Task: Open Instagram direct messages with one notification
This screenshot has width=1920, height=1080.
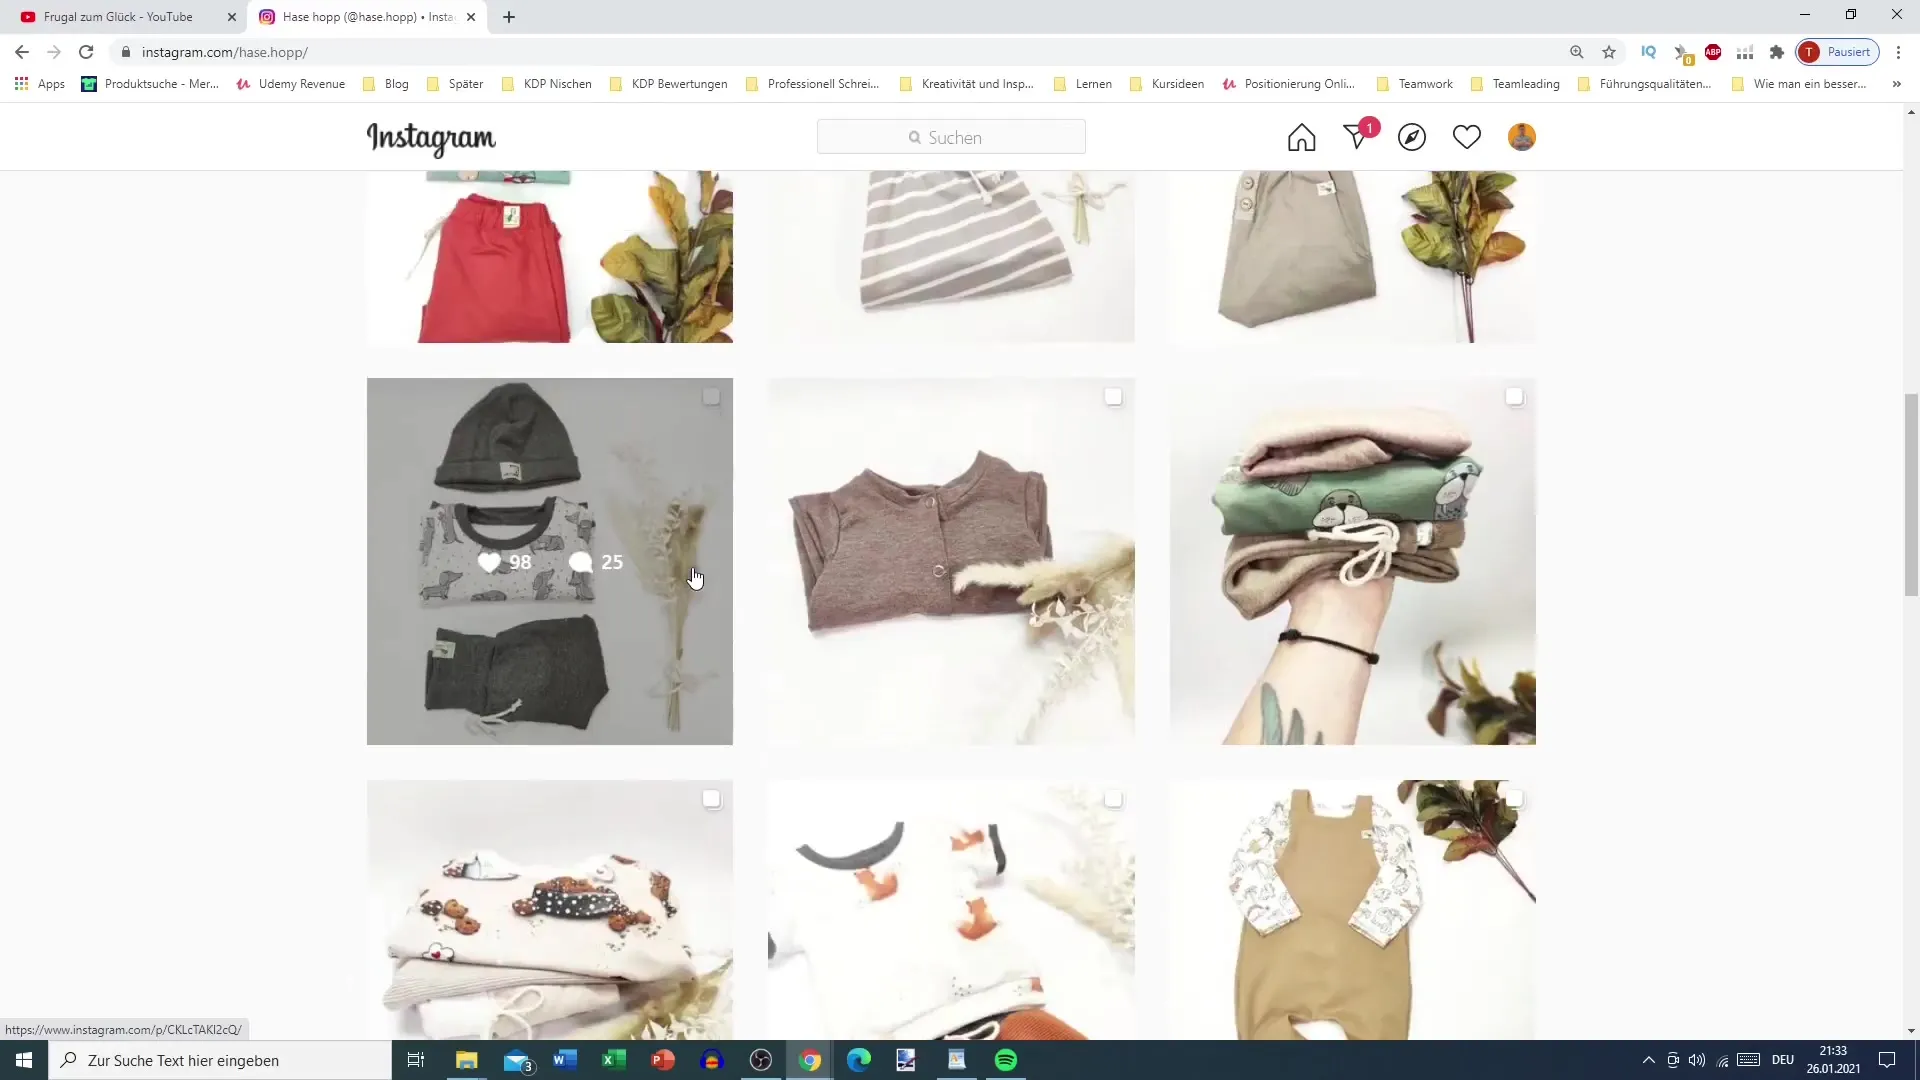Action: click(x=1358, y=135)
